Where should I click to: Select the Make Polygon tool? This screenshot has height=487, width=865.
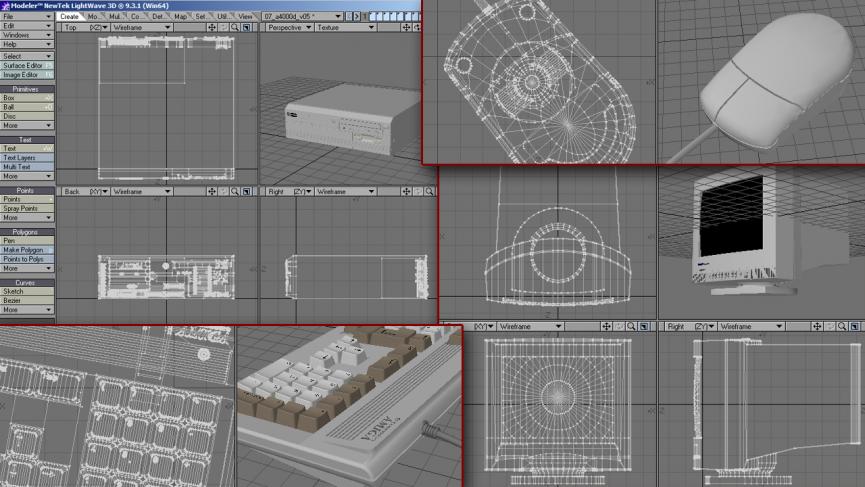pos(27,250)
